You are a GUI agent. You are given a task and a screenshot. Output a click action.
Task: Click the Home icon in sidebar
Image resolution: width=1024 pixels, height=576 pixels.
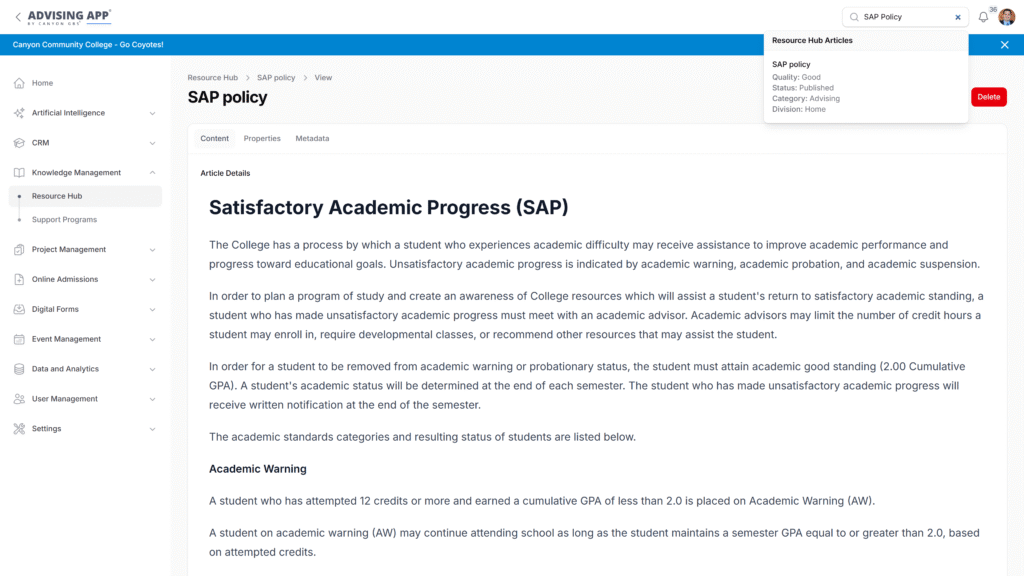coord(19,83)
